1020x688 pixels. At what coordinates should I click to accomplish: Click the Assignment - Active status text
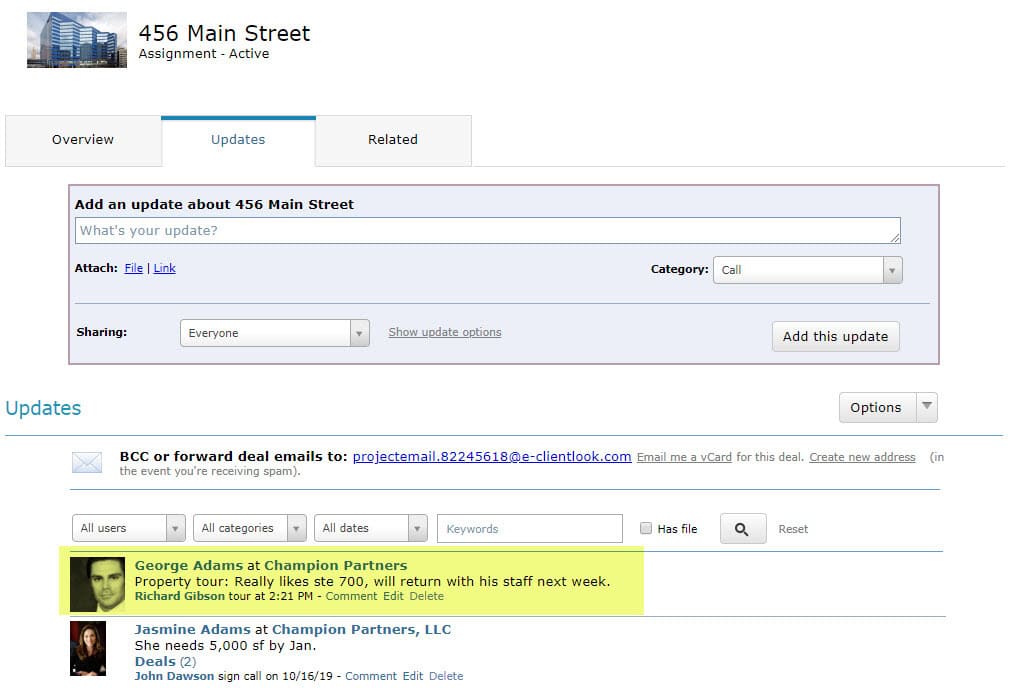pyautogui.click(x=204, y=54)
